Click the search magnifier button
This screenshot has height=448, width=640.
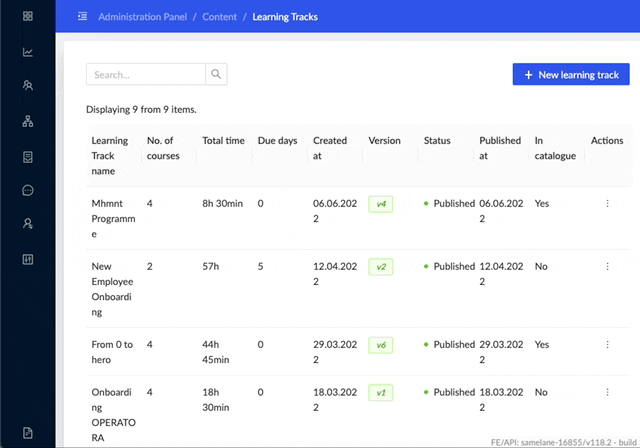[x=216, y=74]
